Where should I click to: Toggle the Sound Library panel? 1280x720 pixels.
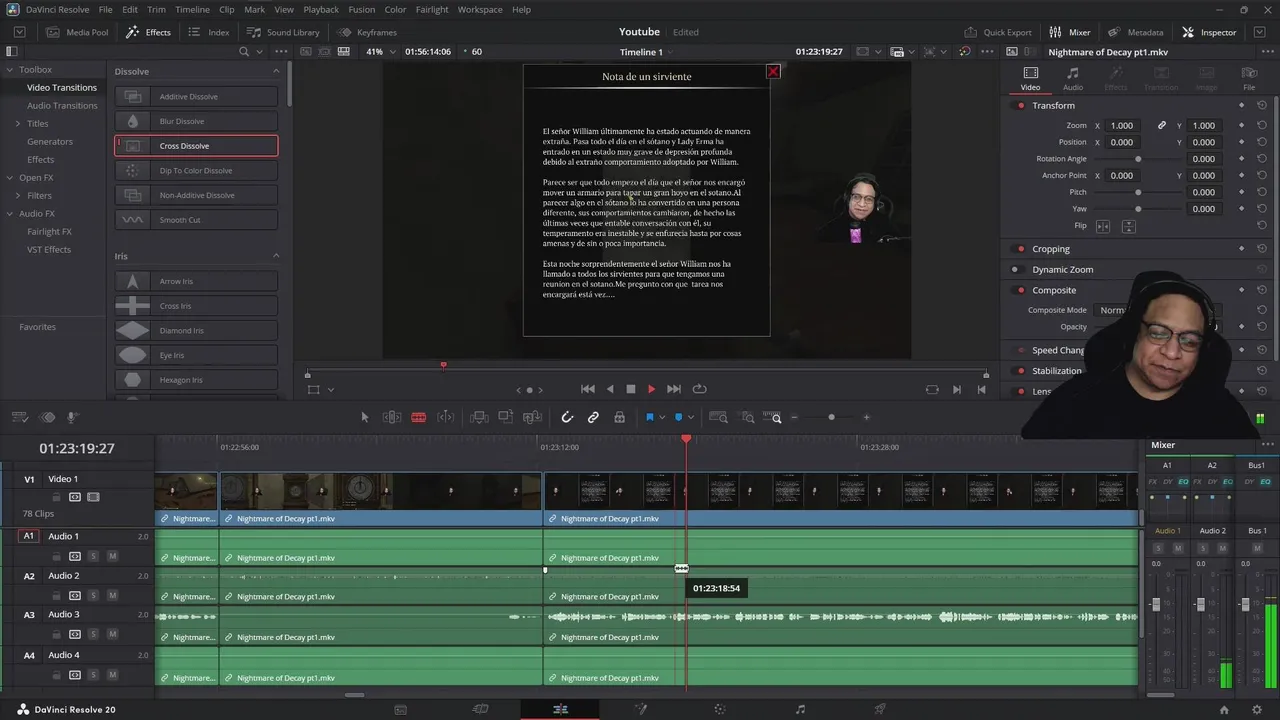(x=284, y=32)
